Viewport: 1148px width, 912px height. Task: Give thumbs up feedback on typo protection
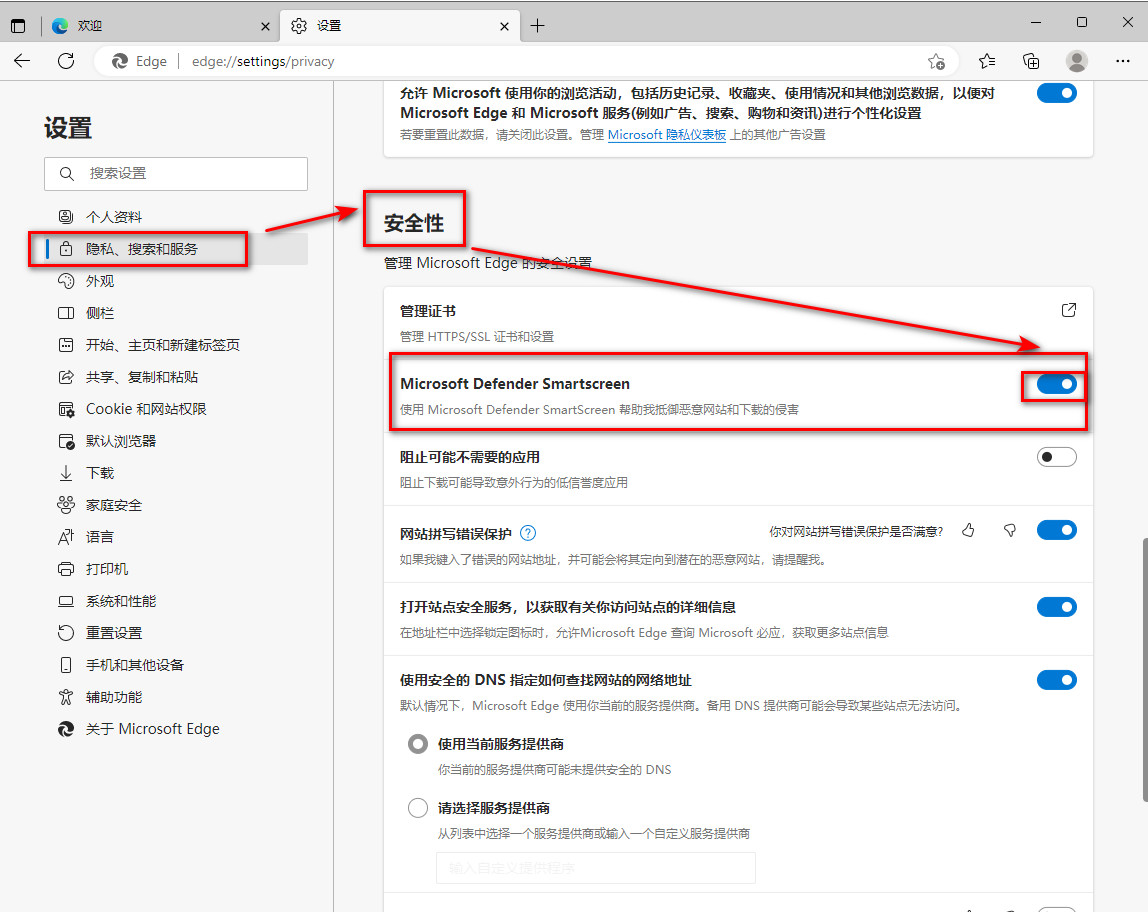968,531
